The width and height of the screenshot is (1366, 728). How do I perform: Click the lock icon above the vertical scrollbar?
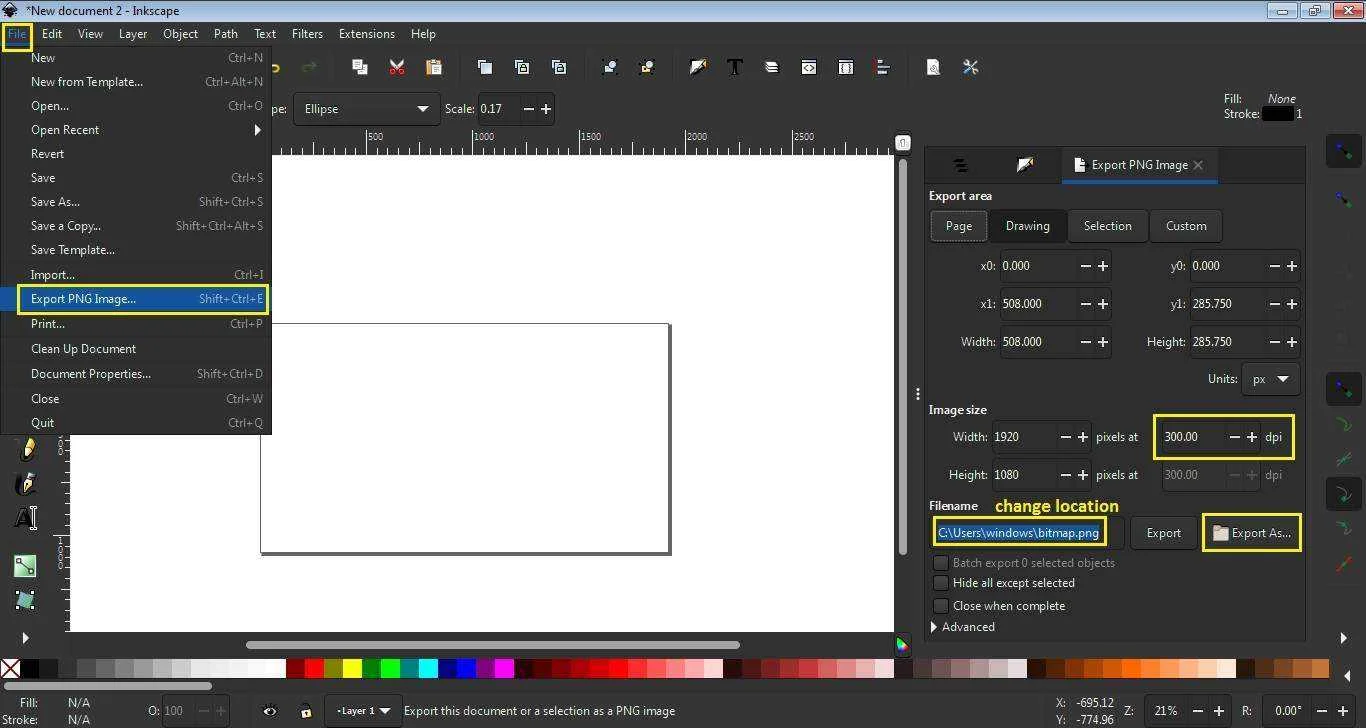point(902,142)
